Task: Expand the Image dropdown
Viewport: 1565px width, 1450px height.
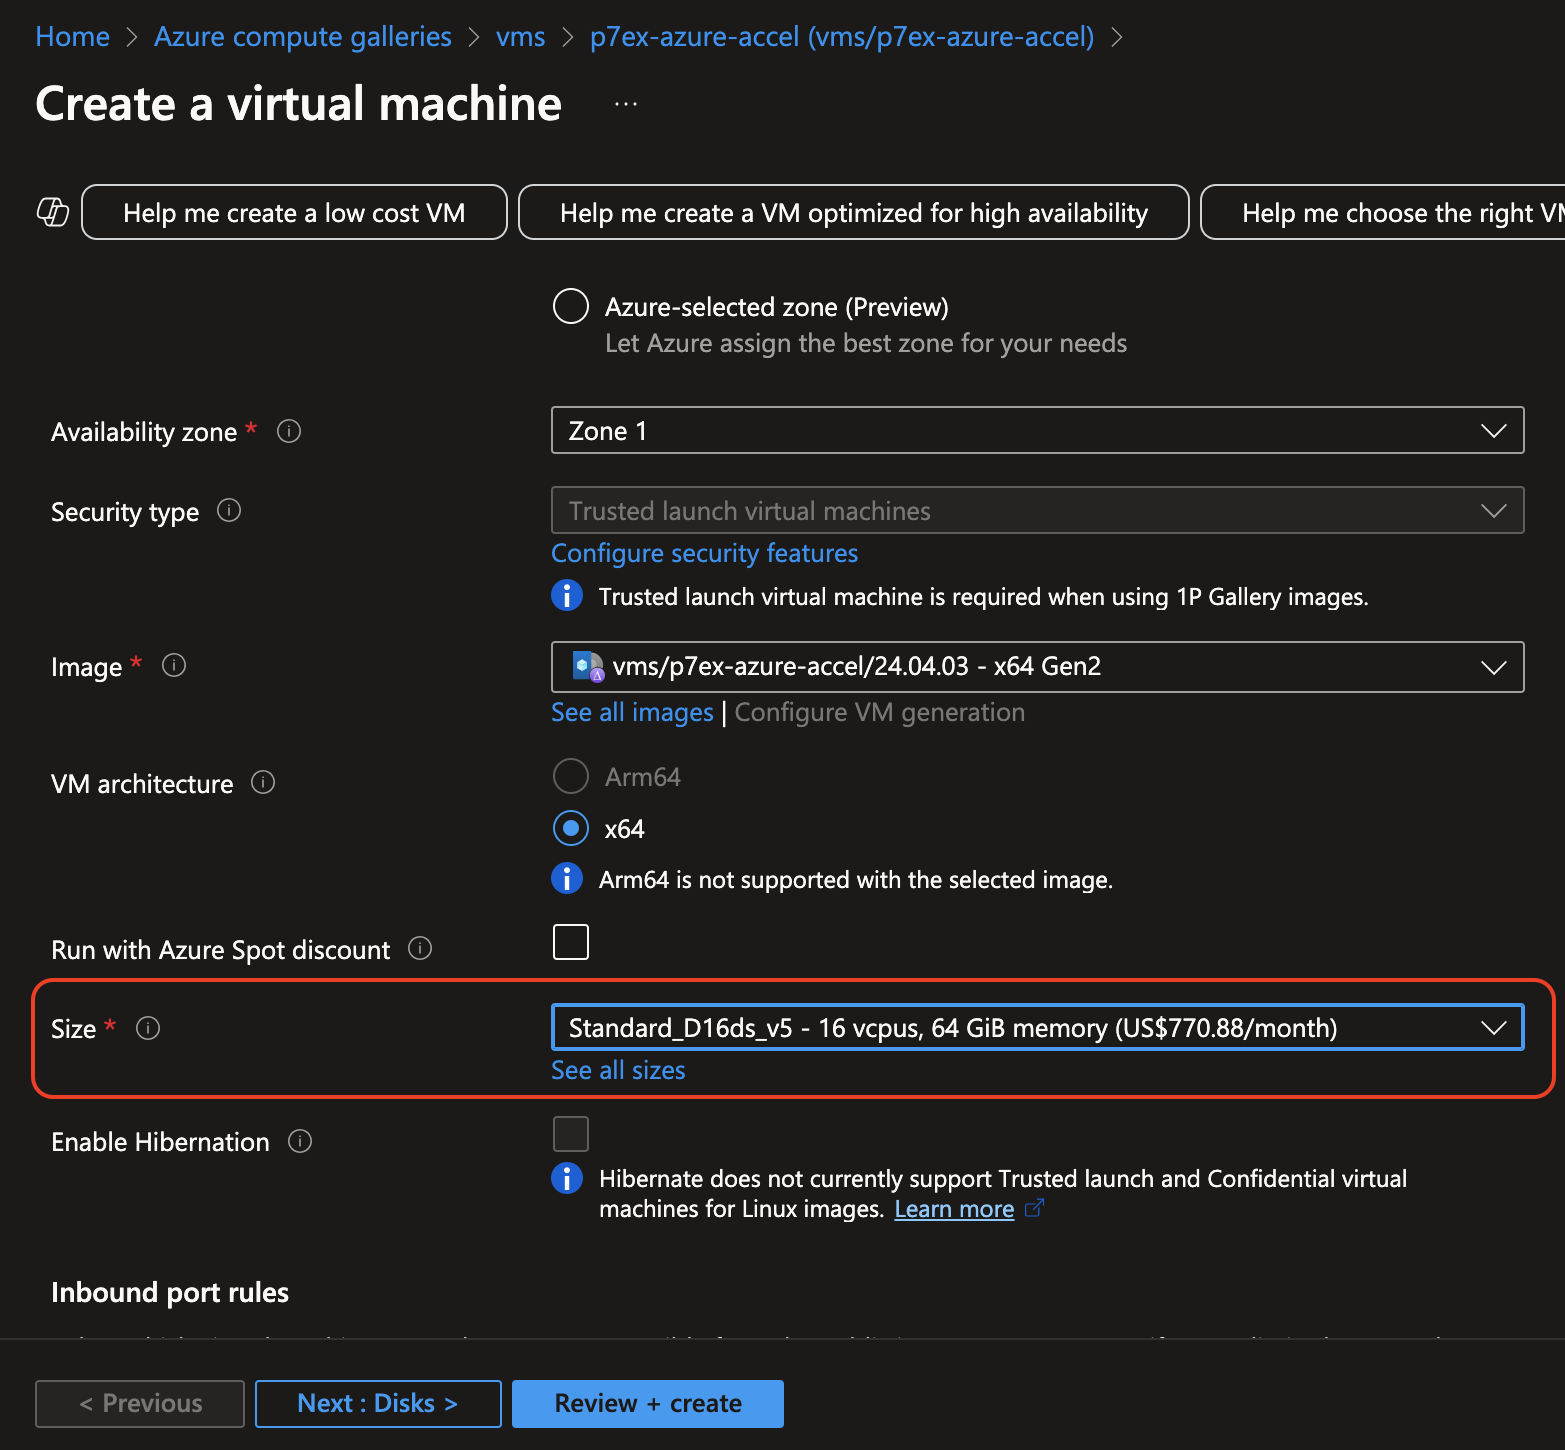Action: [x=1037, y=667]
